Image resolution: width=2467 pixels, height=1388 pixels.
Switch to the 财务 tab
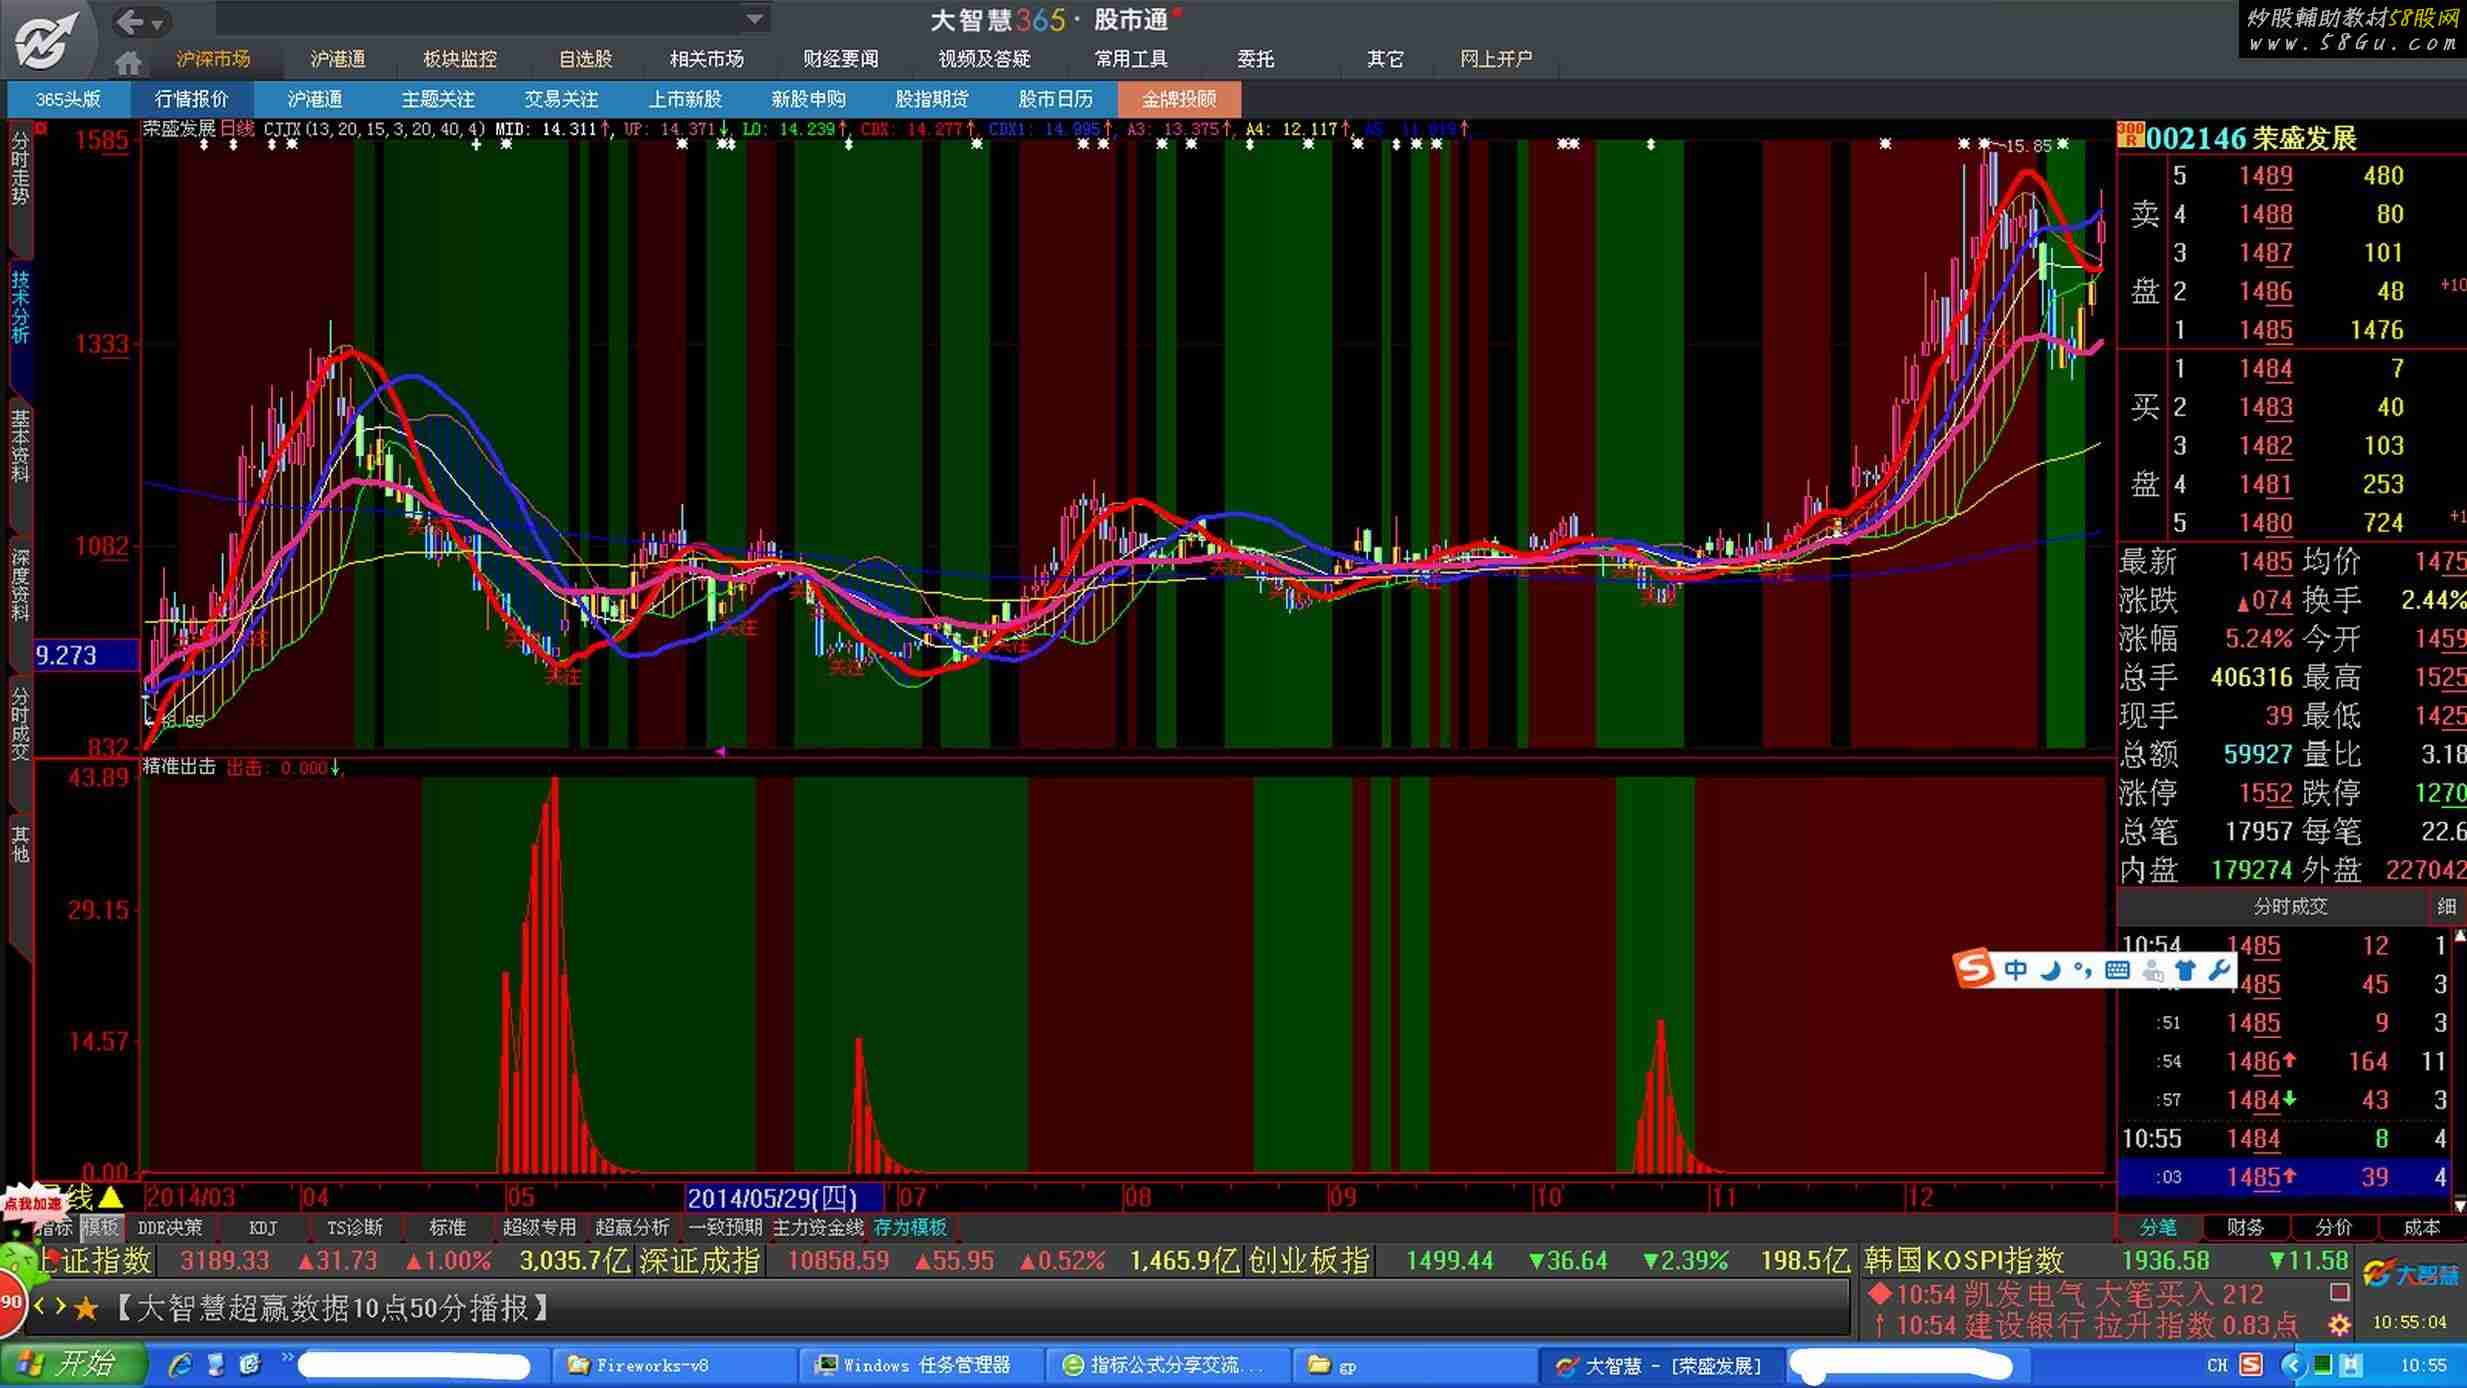coord(2246,1227)
